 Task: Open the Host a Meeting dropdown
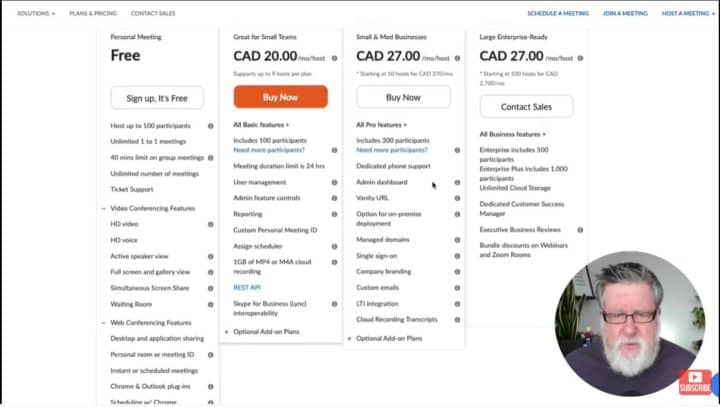pos(690,14)
